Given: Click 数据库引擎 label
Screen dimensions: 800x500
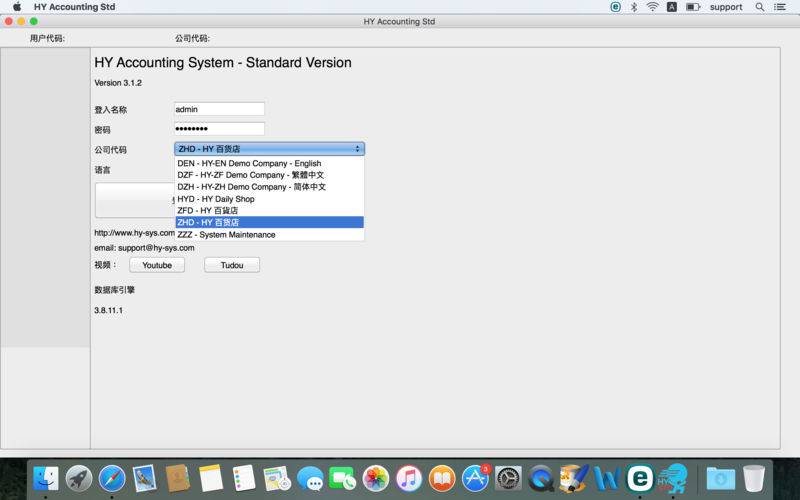Looking at the screenshot, I should (114, 290).
